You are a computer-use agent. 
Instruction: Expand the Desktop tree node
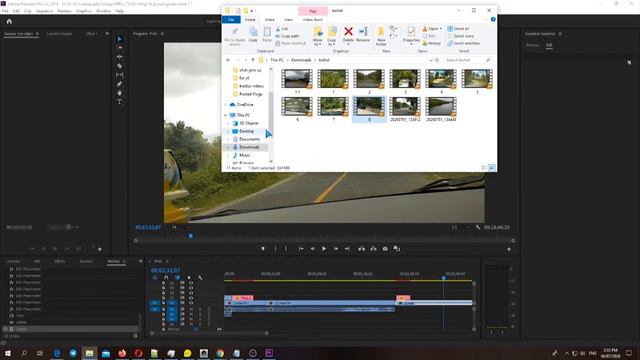click(x=228, y=131)
